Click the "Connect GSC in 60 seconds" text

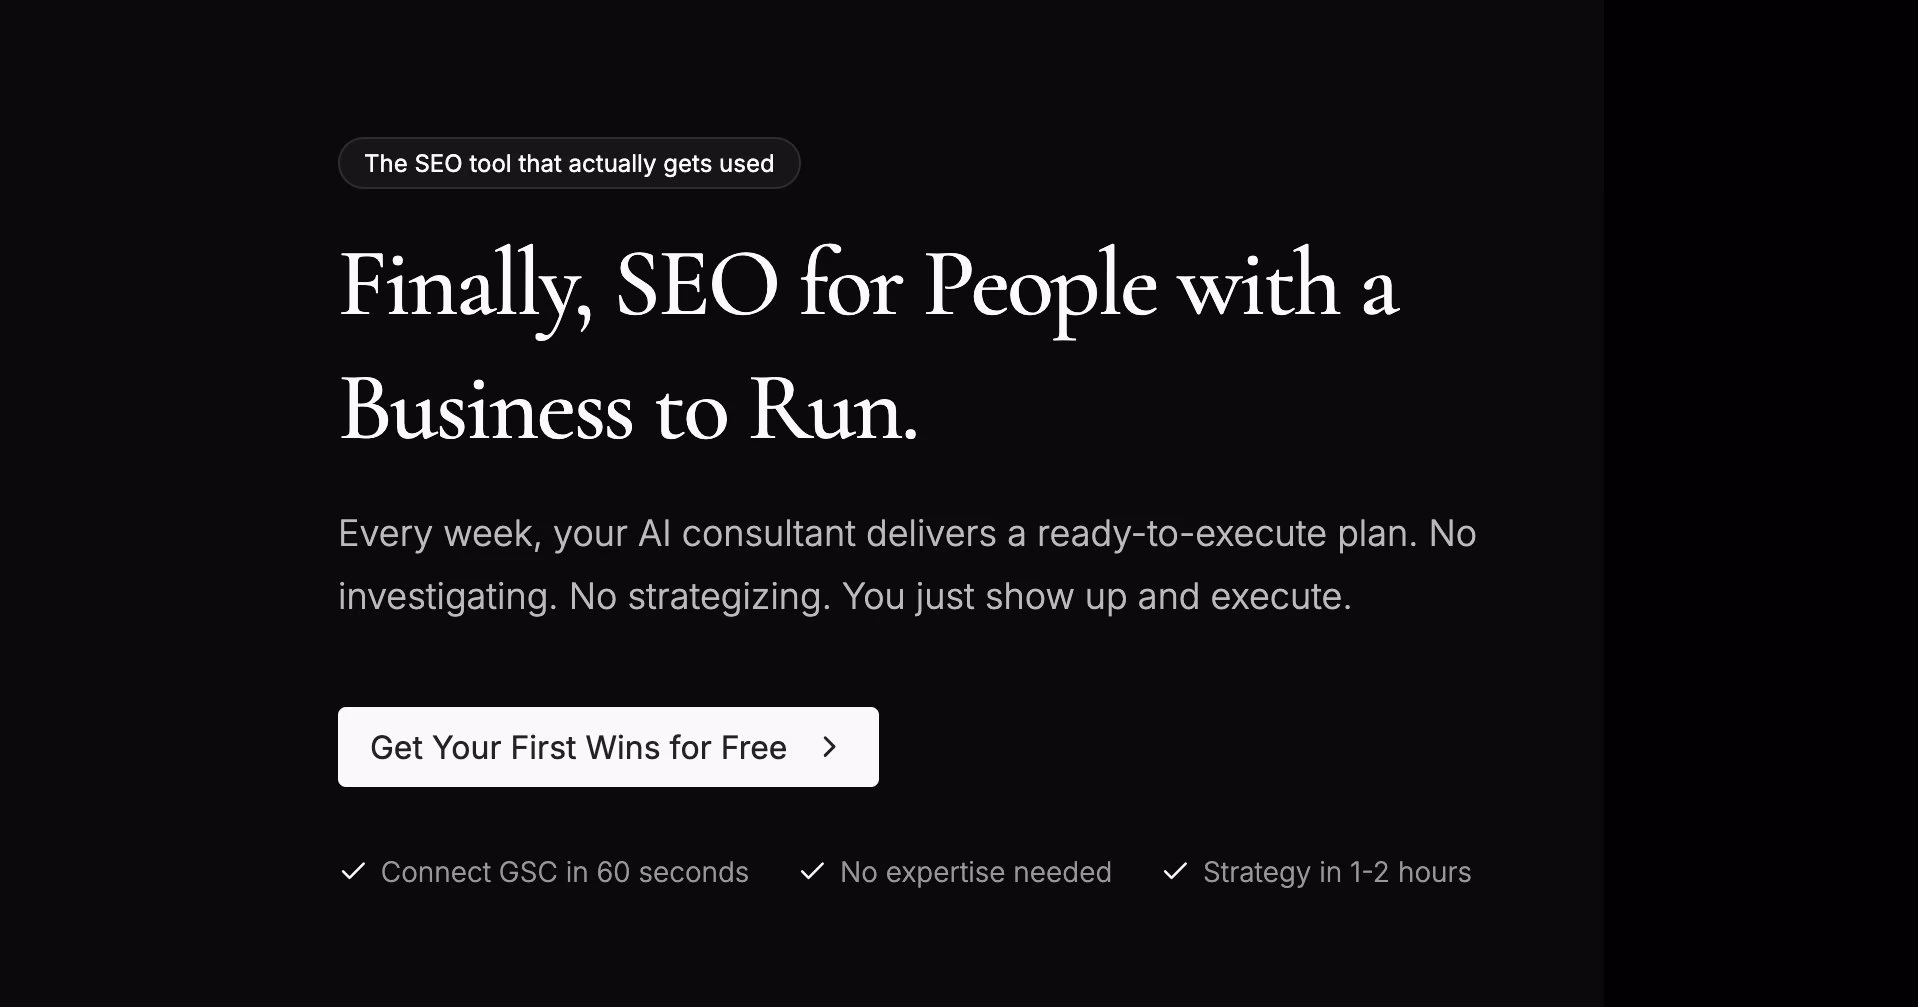click(x=564, y=872)
